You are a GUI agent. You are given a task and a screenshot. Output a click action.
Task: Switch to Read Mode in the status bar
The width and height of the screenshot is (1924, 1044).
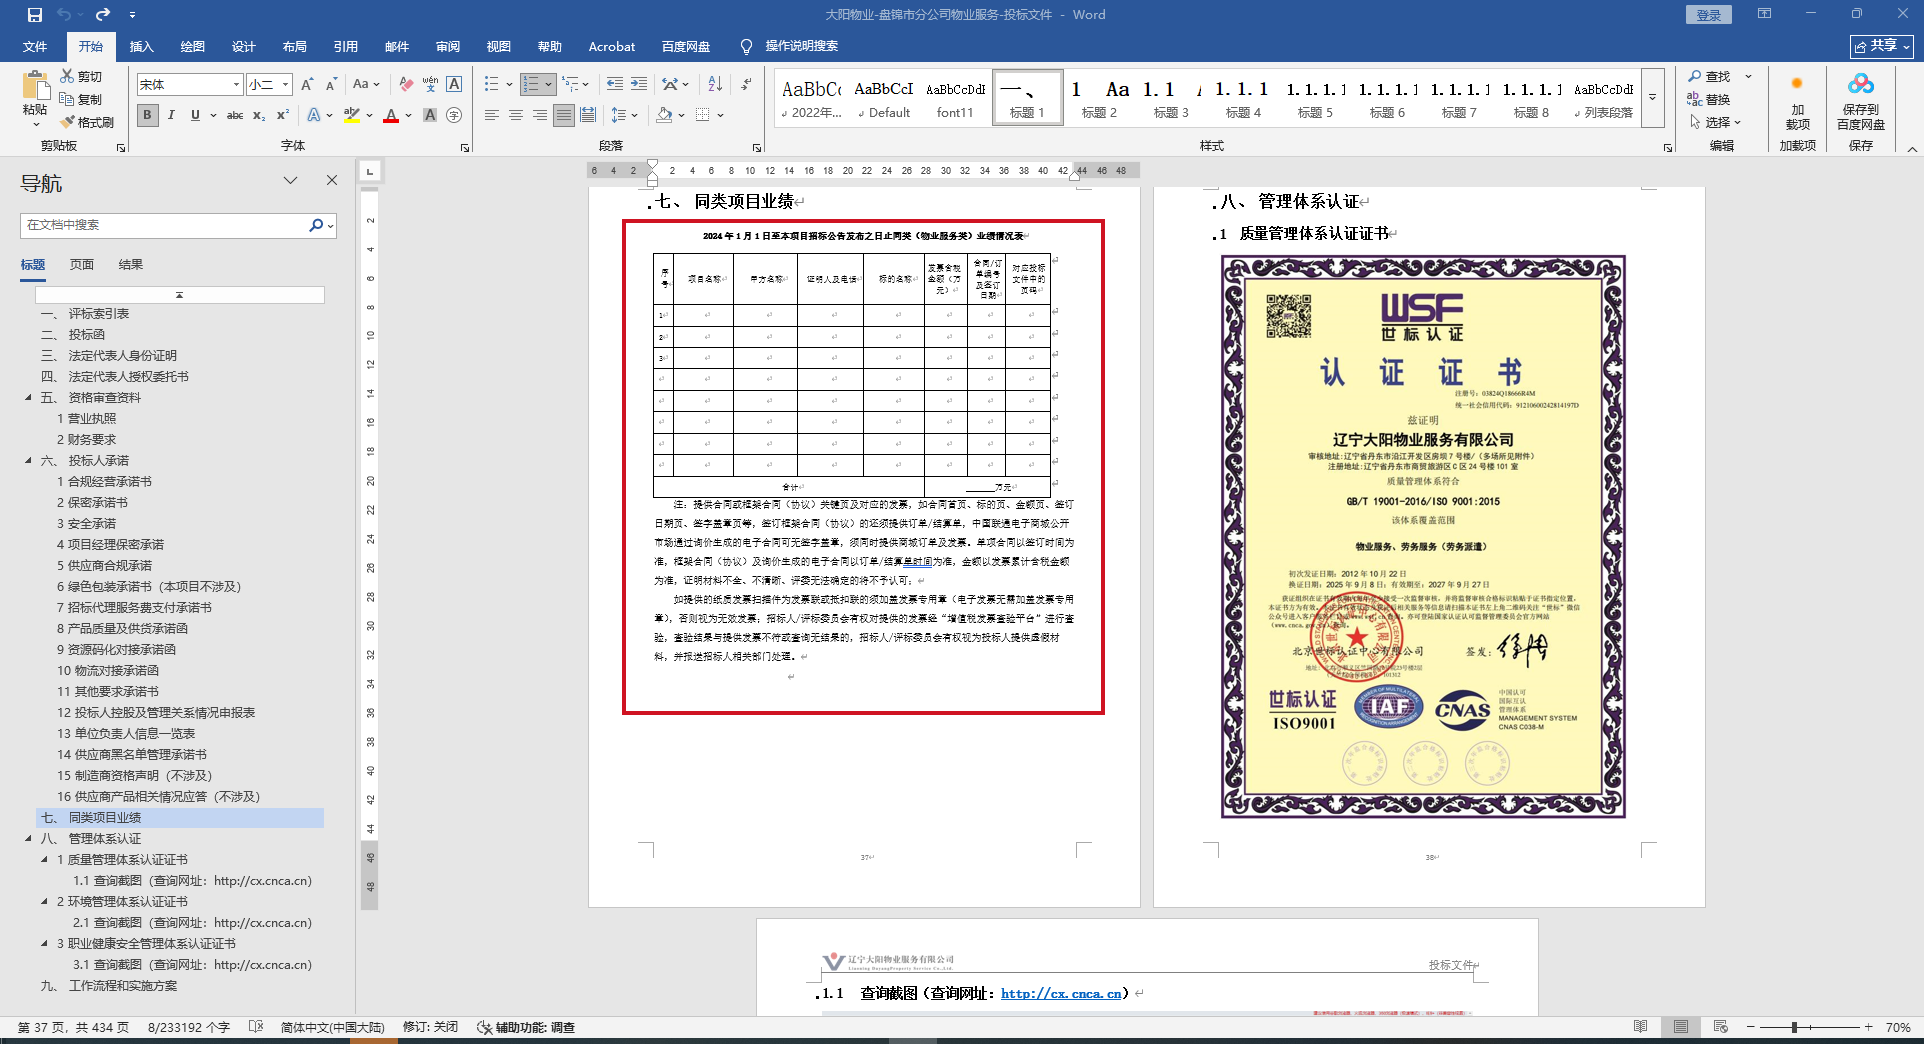coord(1641,1027)
